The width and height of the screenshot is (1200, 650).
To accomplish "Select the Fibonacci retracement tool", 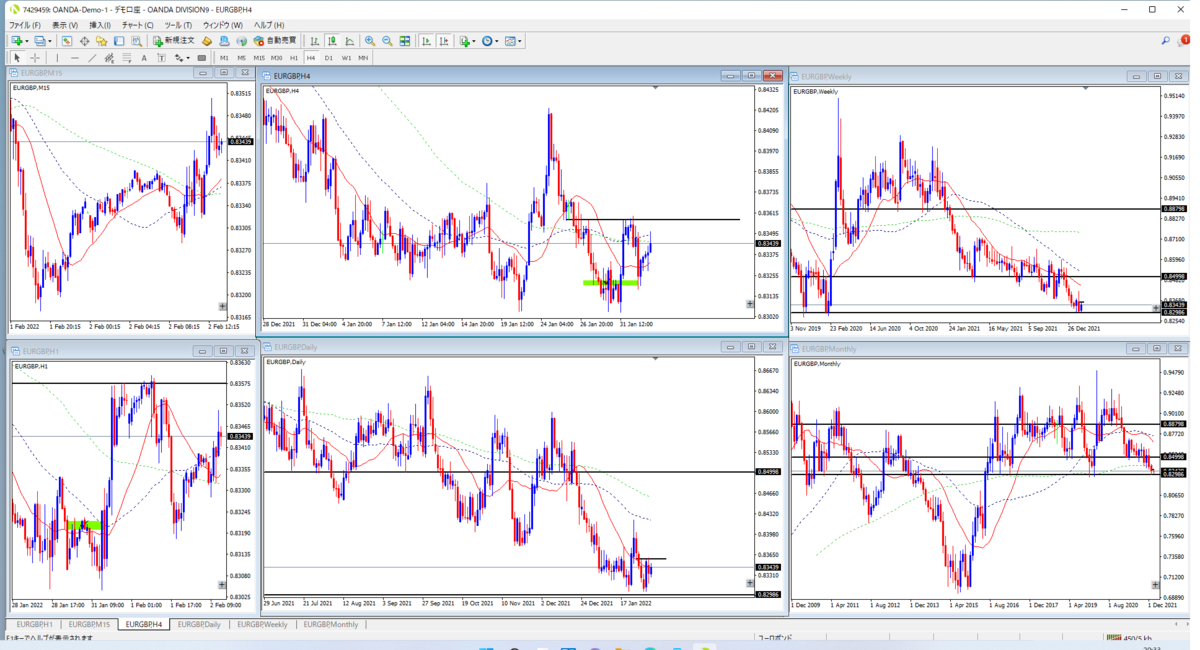I will click(126, 58).
